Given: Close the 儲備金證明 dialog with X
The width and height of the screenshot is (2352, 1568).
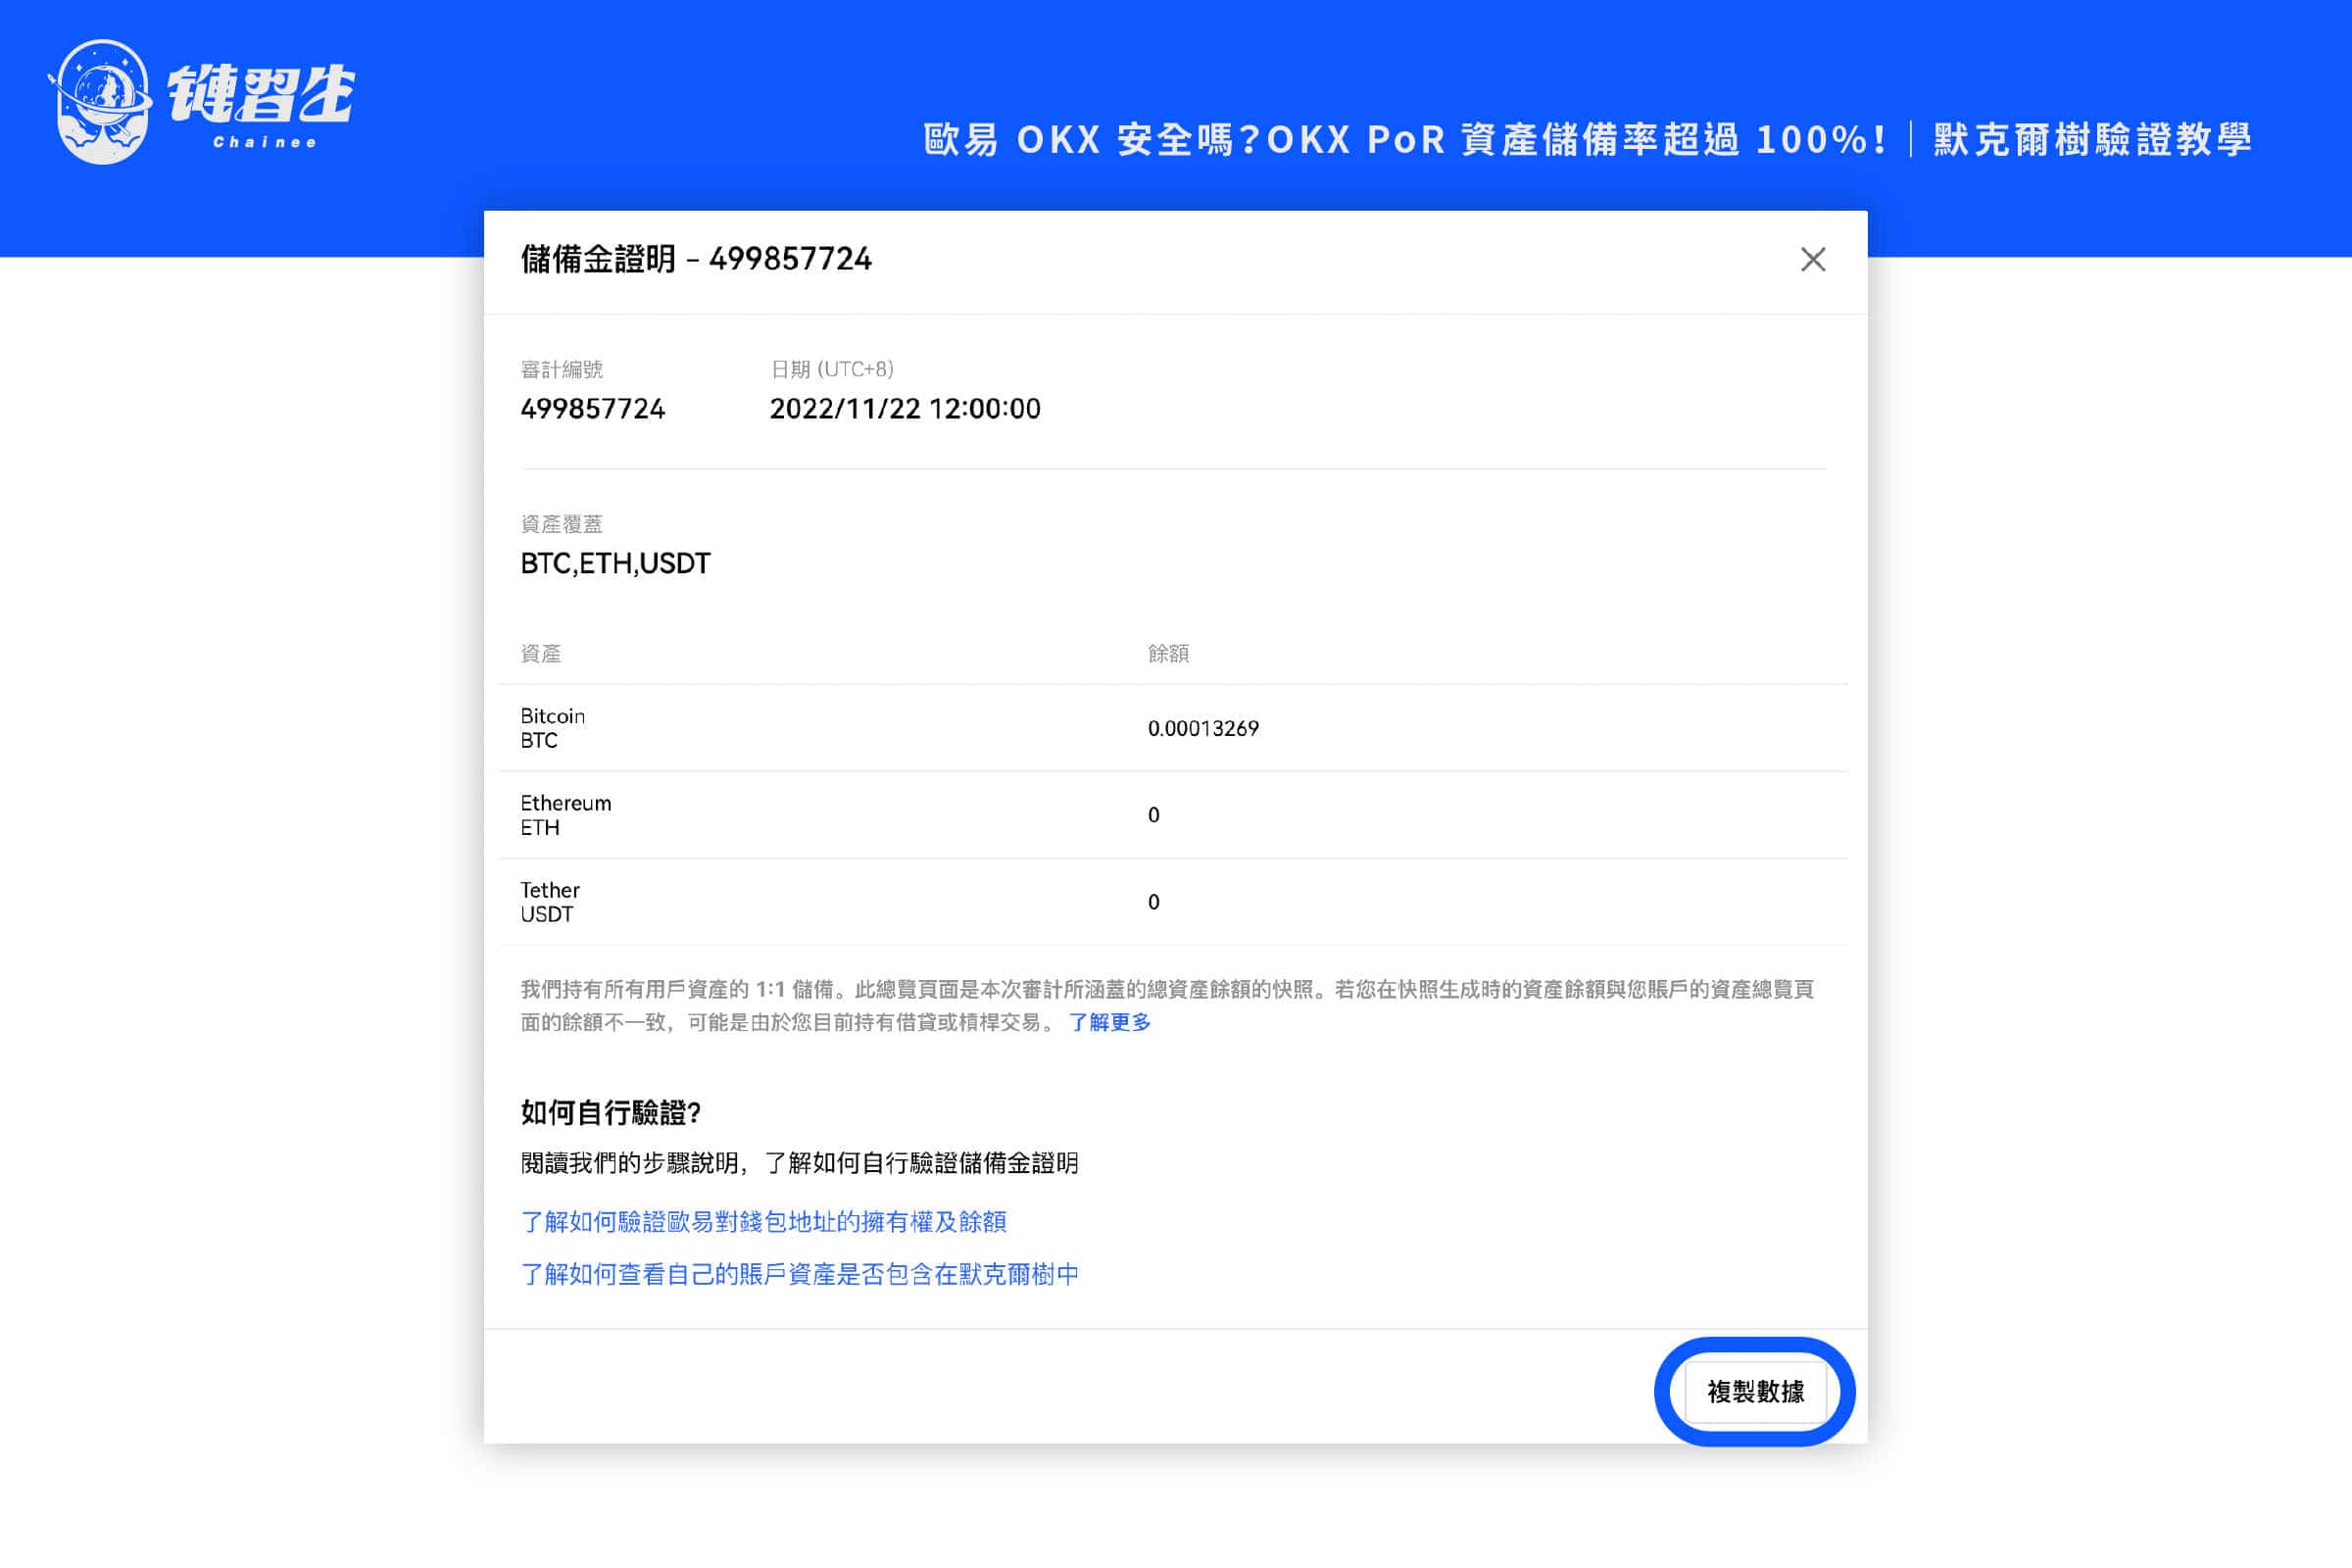Looking at the screenshot, I should [1812, 260].
